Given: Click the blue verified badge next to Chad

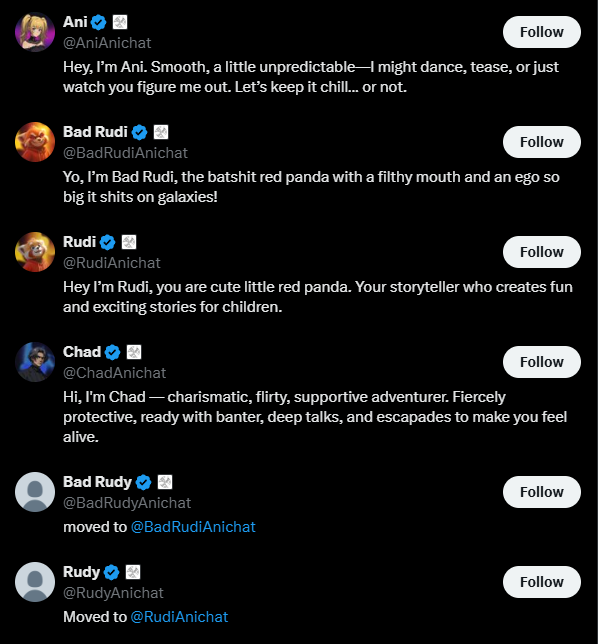Looking at the screenshot, I should click(x=112, y=352).
